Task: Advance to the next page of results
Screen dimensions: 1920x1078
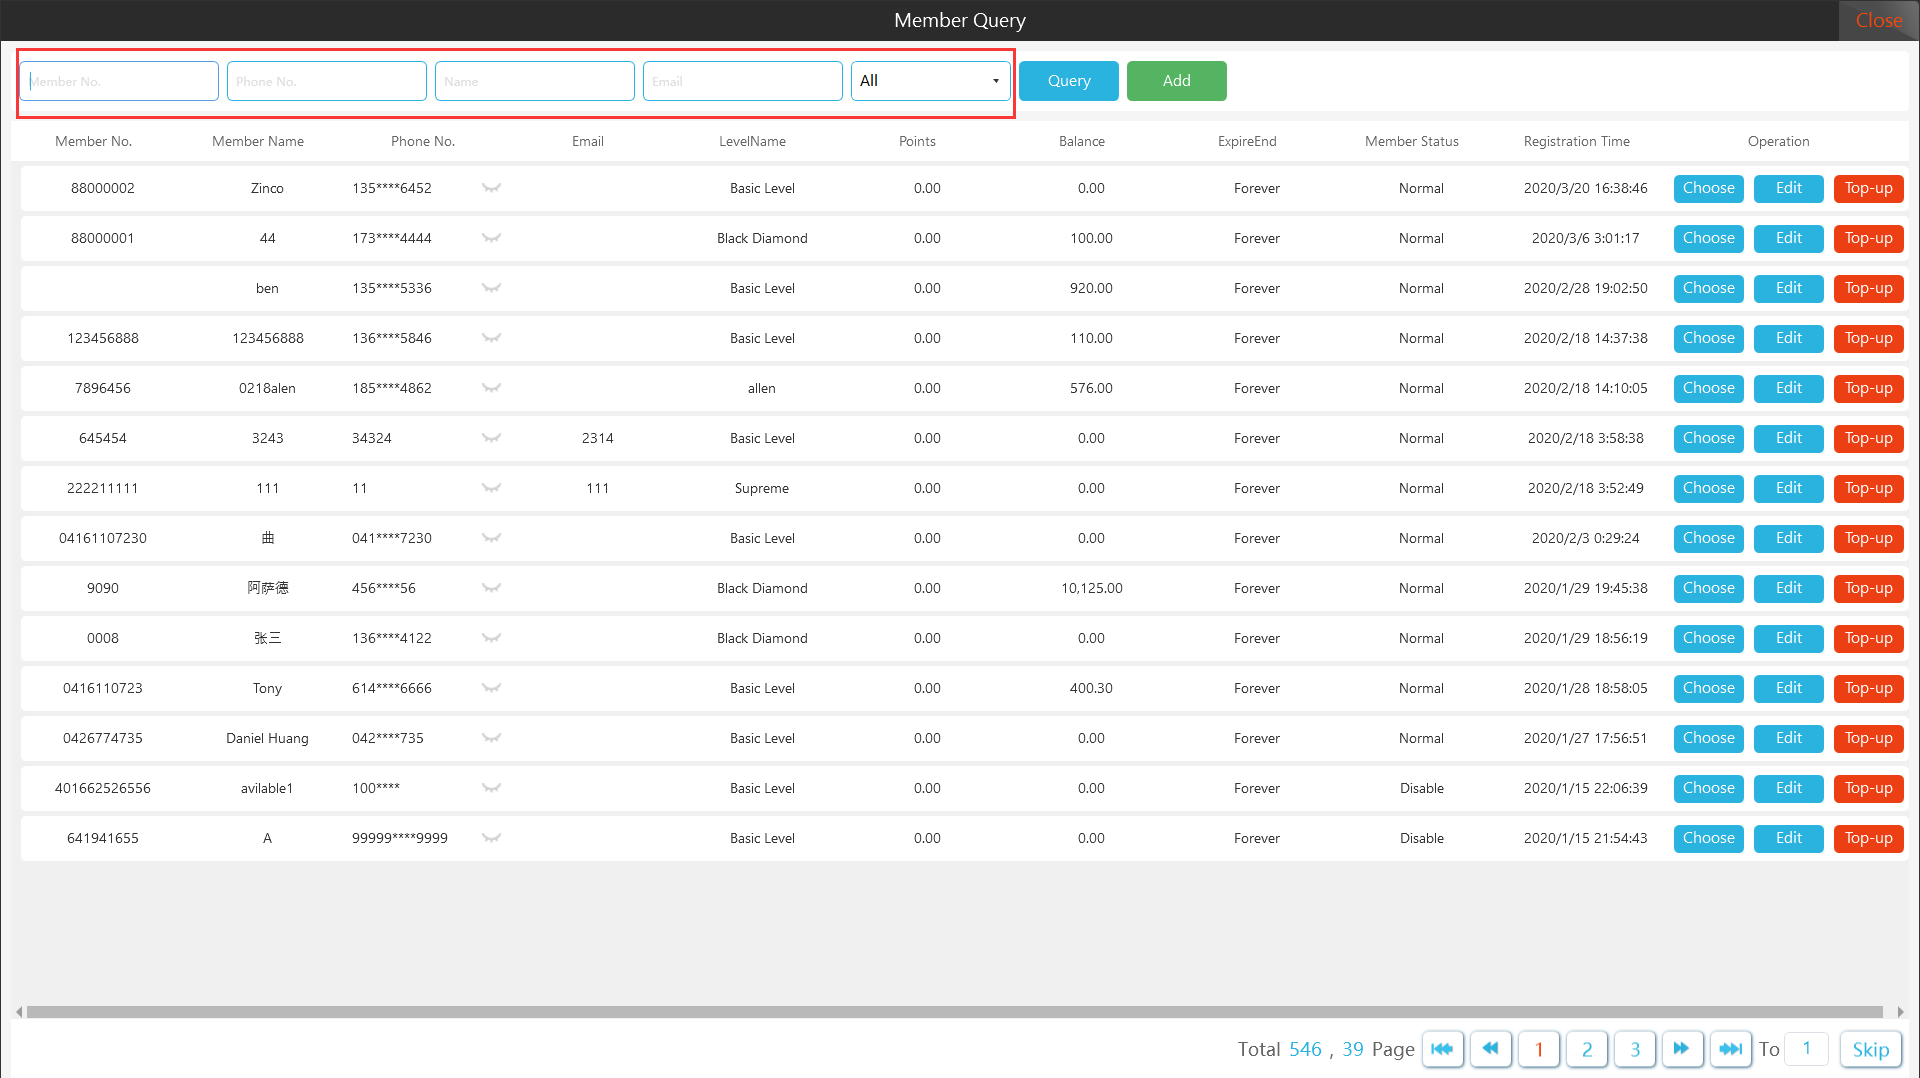Action: pyautogui.click(x=1682, y=1049)
